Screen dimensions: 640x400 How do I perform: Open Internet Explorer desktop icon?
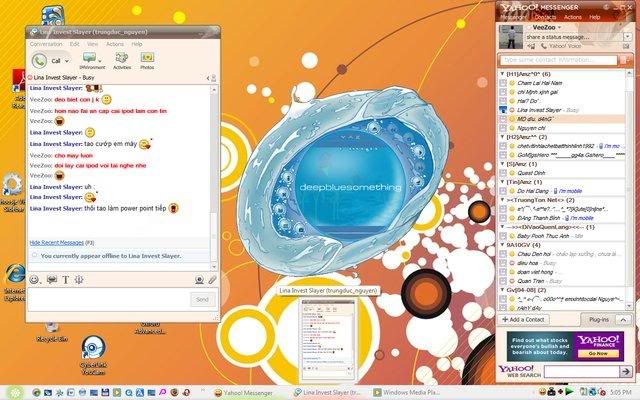click(x=15, y=283)
